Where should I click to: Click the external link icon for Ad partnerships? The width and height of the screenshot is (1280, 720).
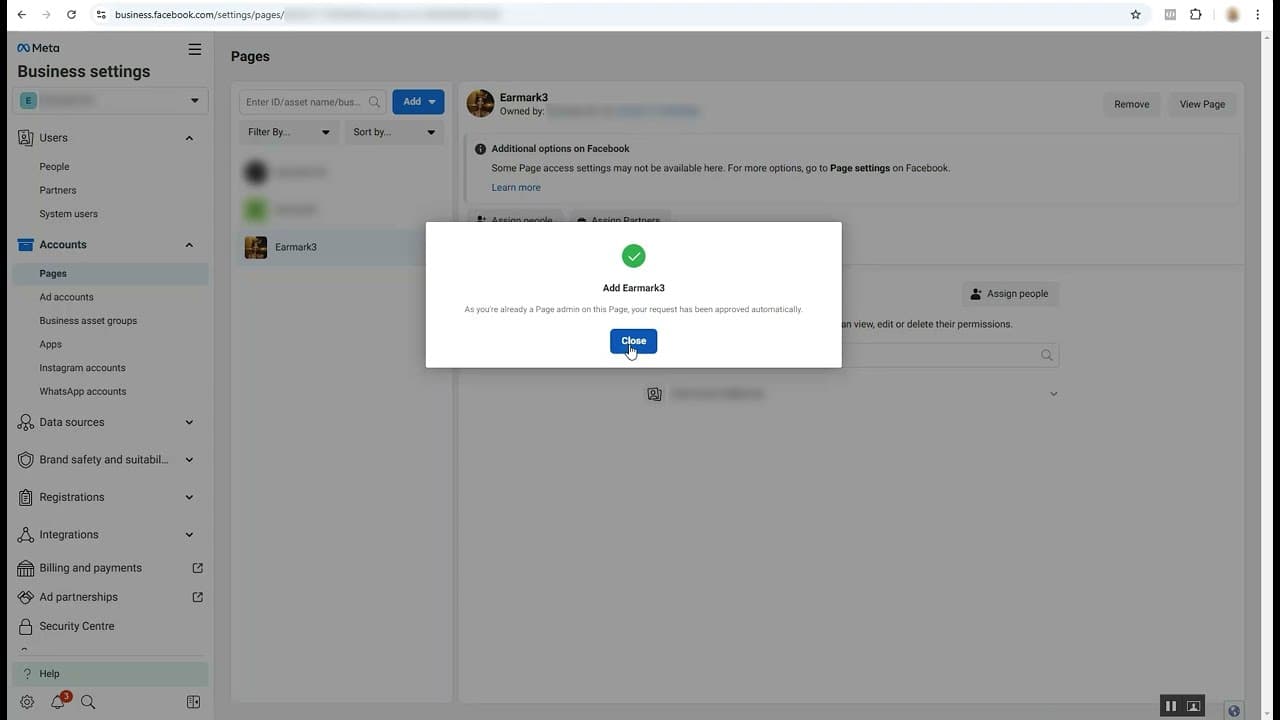[x=197, y=597]
